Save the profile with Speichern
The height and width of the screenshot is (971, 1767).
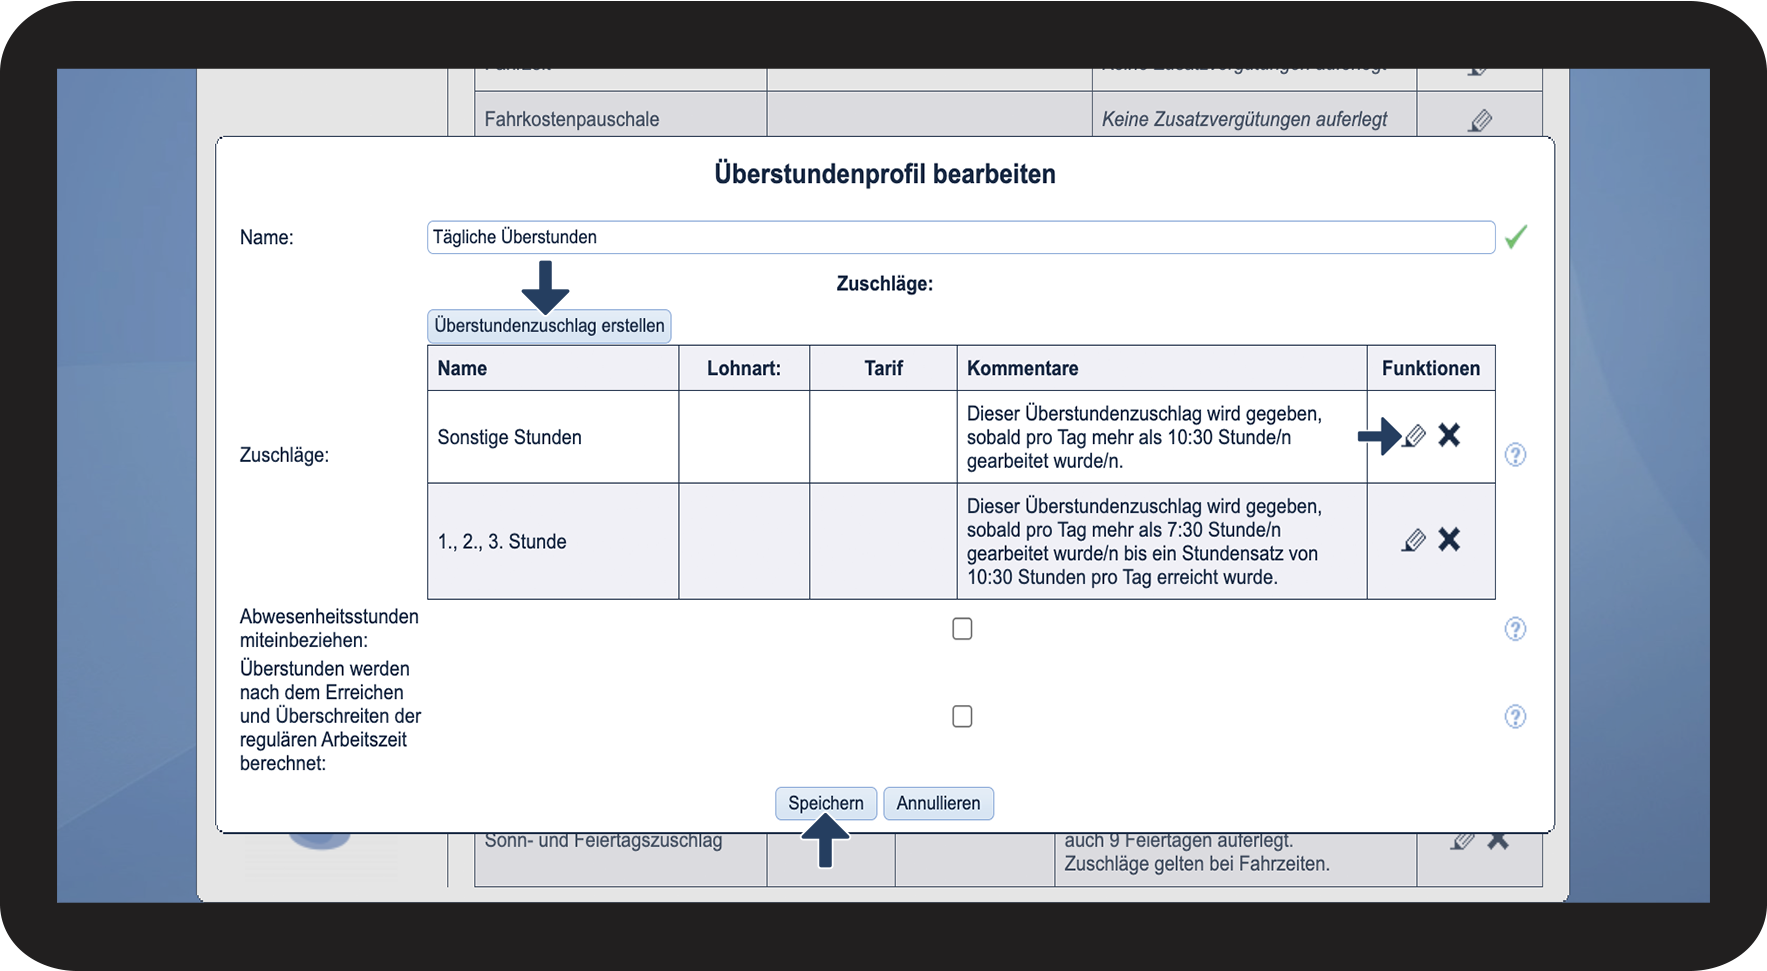click(826, 803)
